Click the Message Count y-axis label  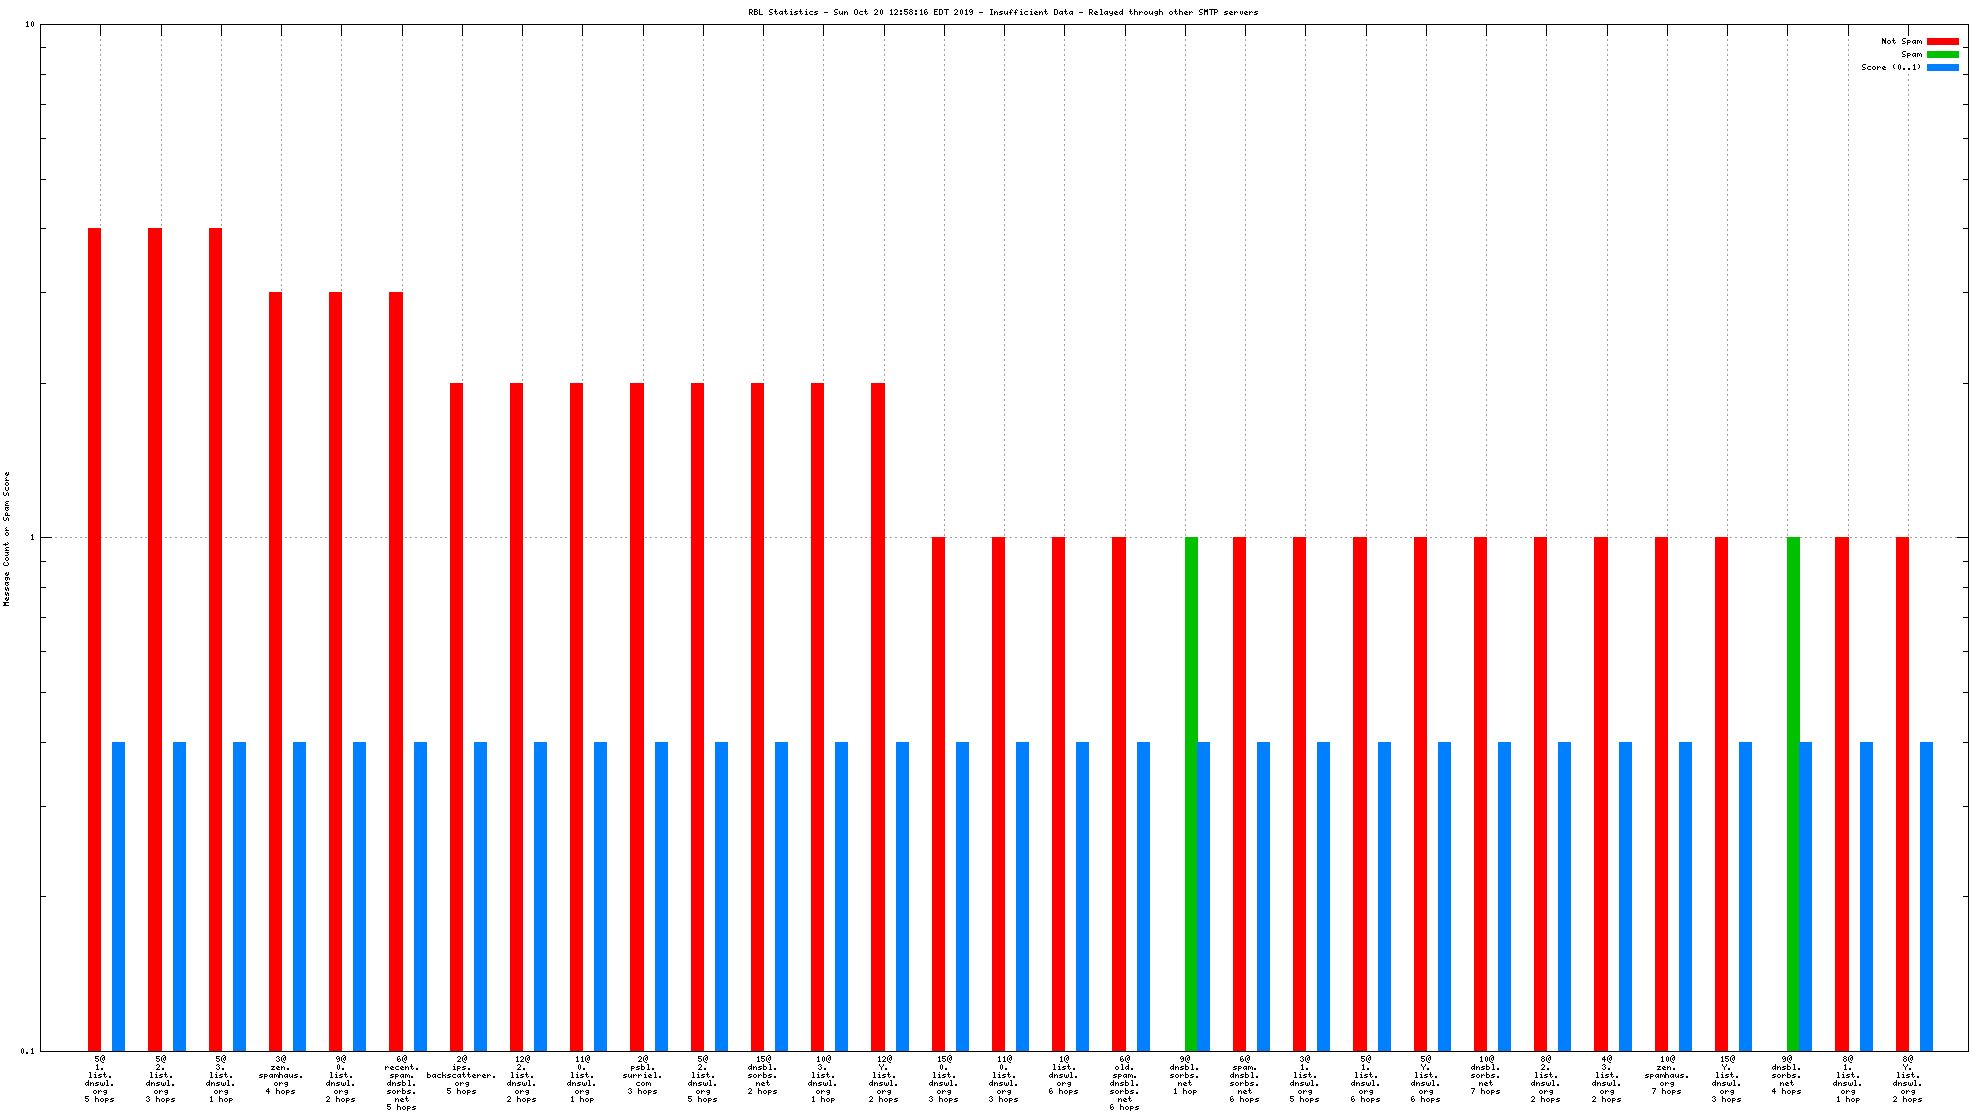tap(7, 538)
